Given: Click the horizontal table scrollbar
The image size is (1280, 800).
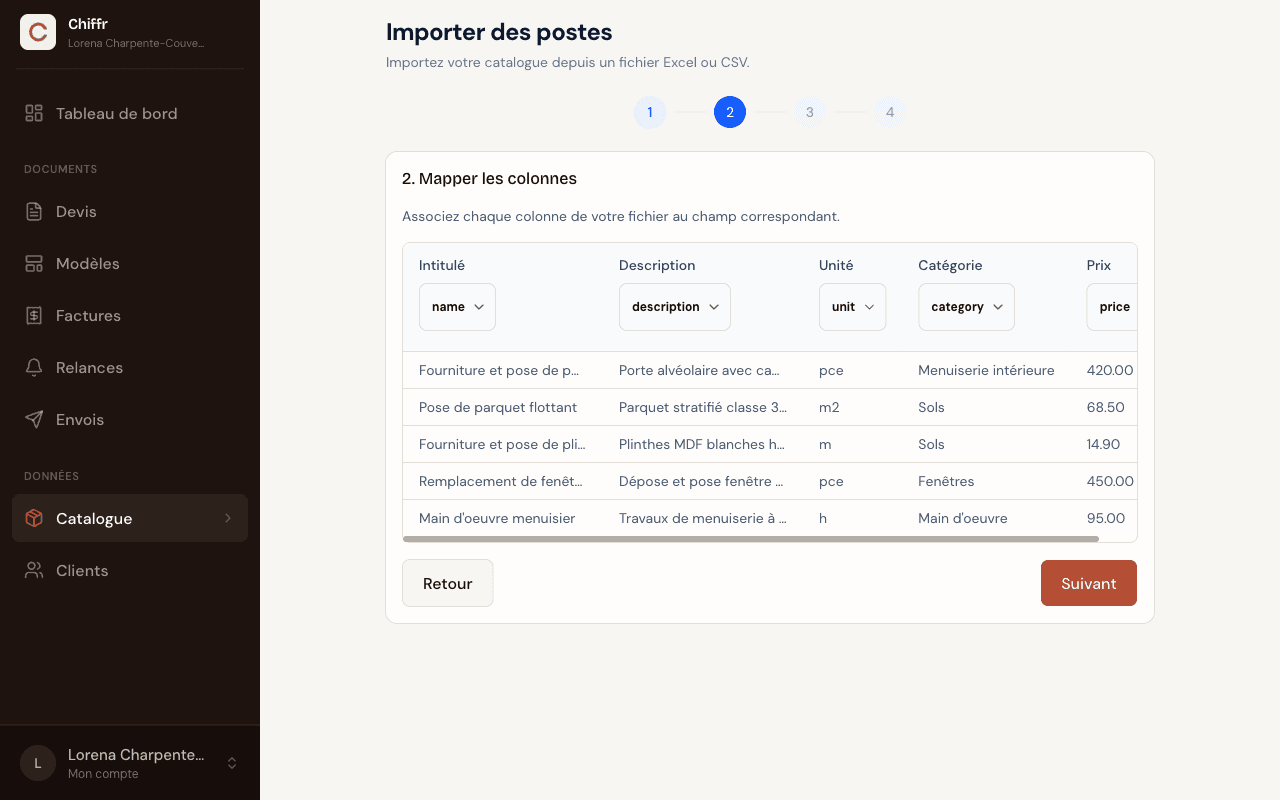Looking at the screenshot, I should coord(751,539).
